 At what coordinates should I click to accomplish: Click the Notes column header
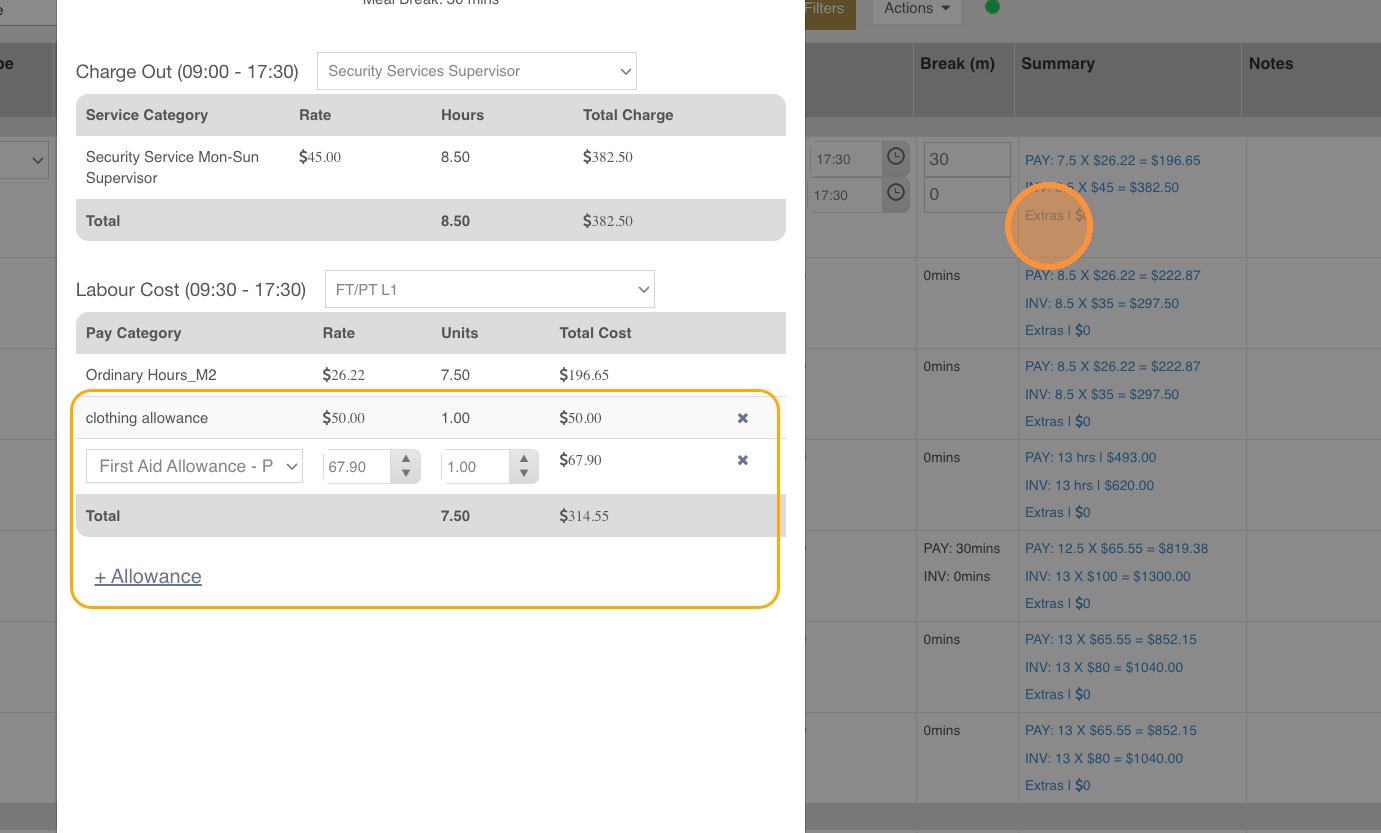point(1271,63)
